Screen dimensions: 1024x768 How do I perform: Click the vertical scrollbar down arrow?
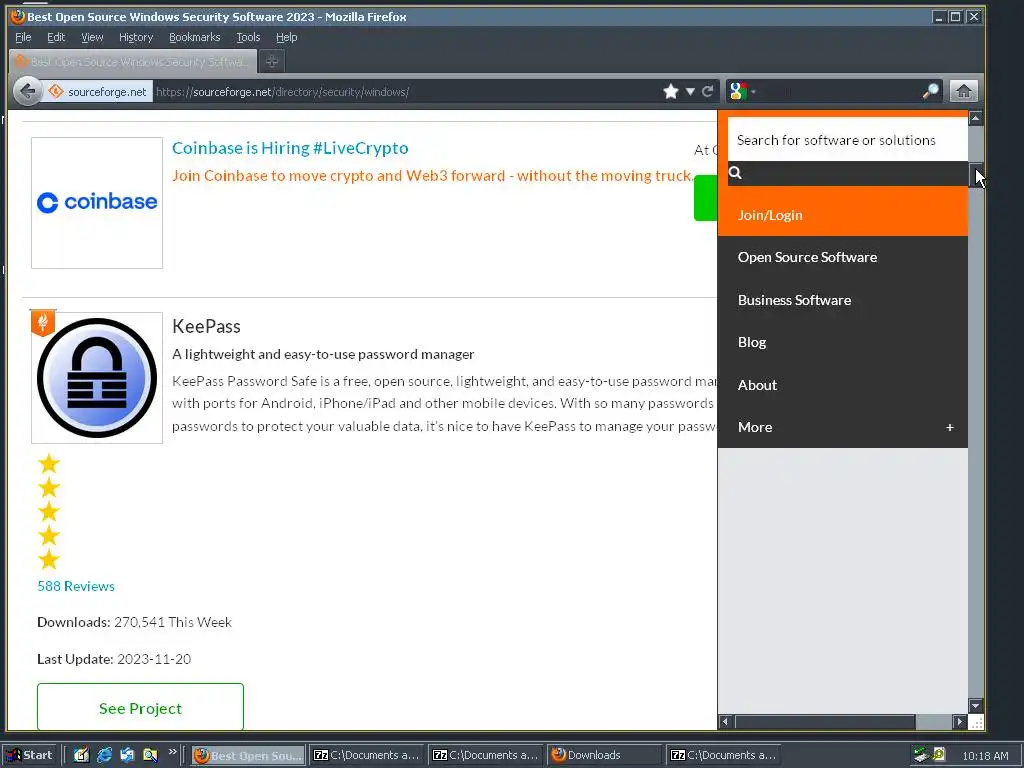click(x=976, y=705)
